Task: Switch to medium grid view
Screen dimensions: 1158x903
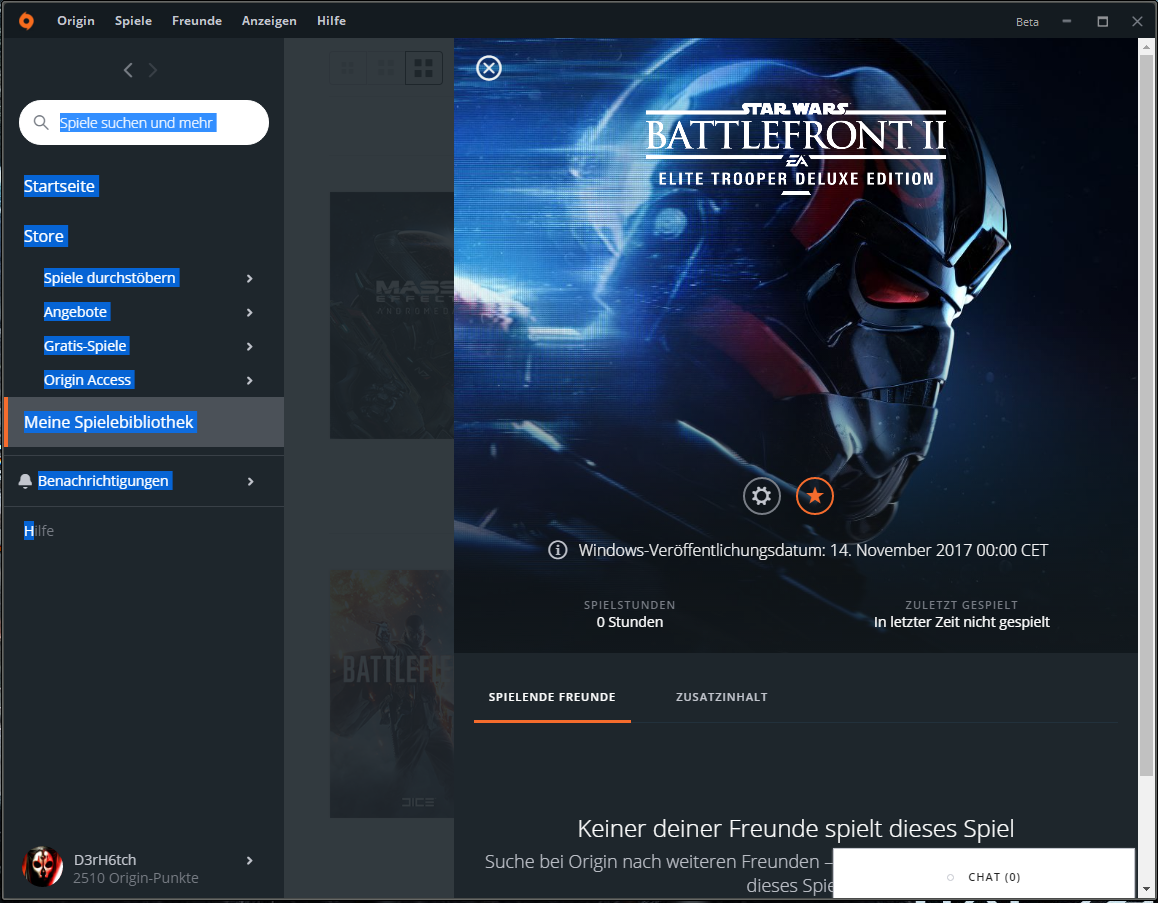Action: 386,68
